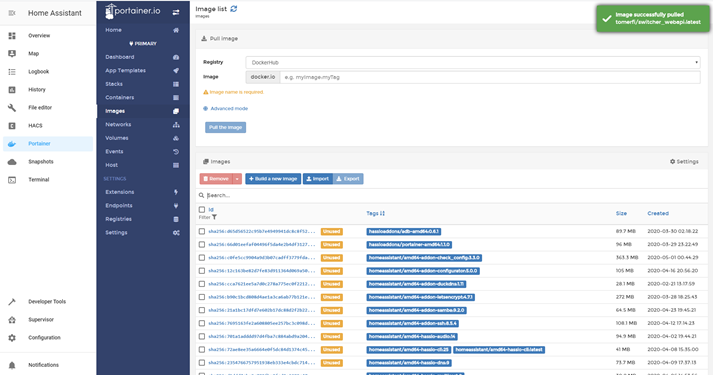Screen dimensions: 713x375
Task: Open image sha256:d65d56522c95b7e4949941dc8c8f52
Action: tap(261, 231)
